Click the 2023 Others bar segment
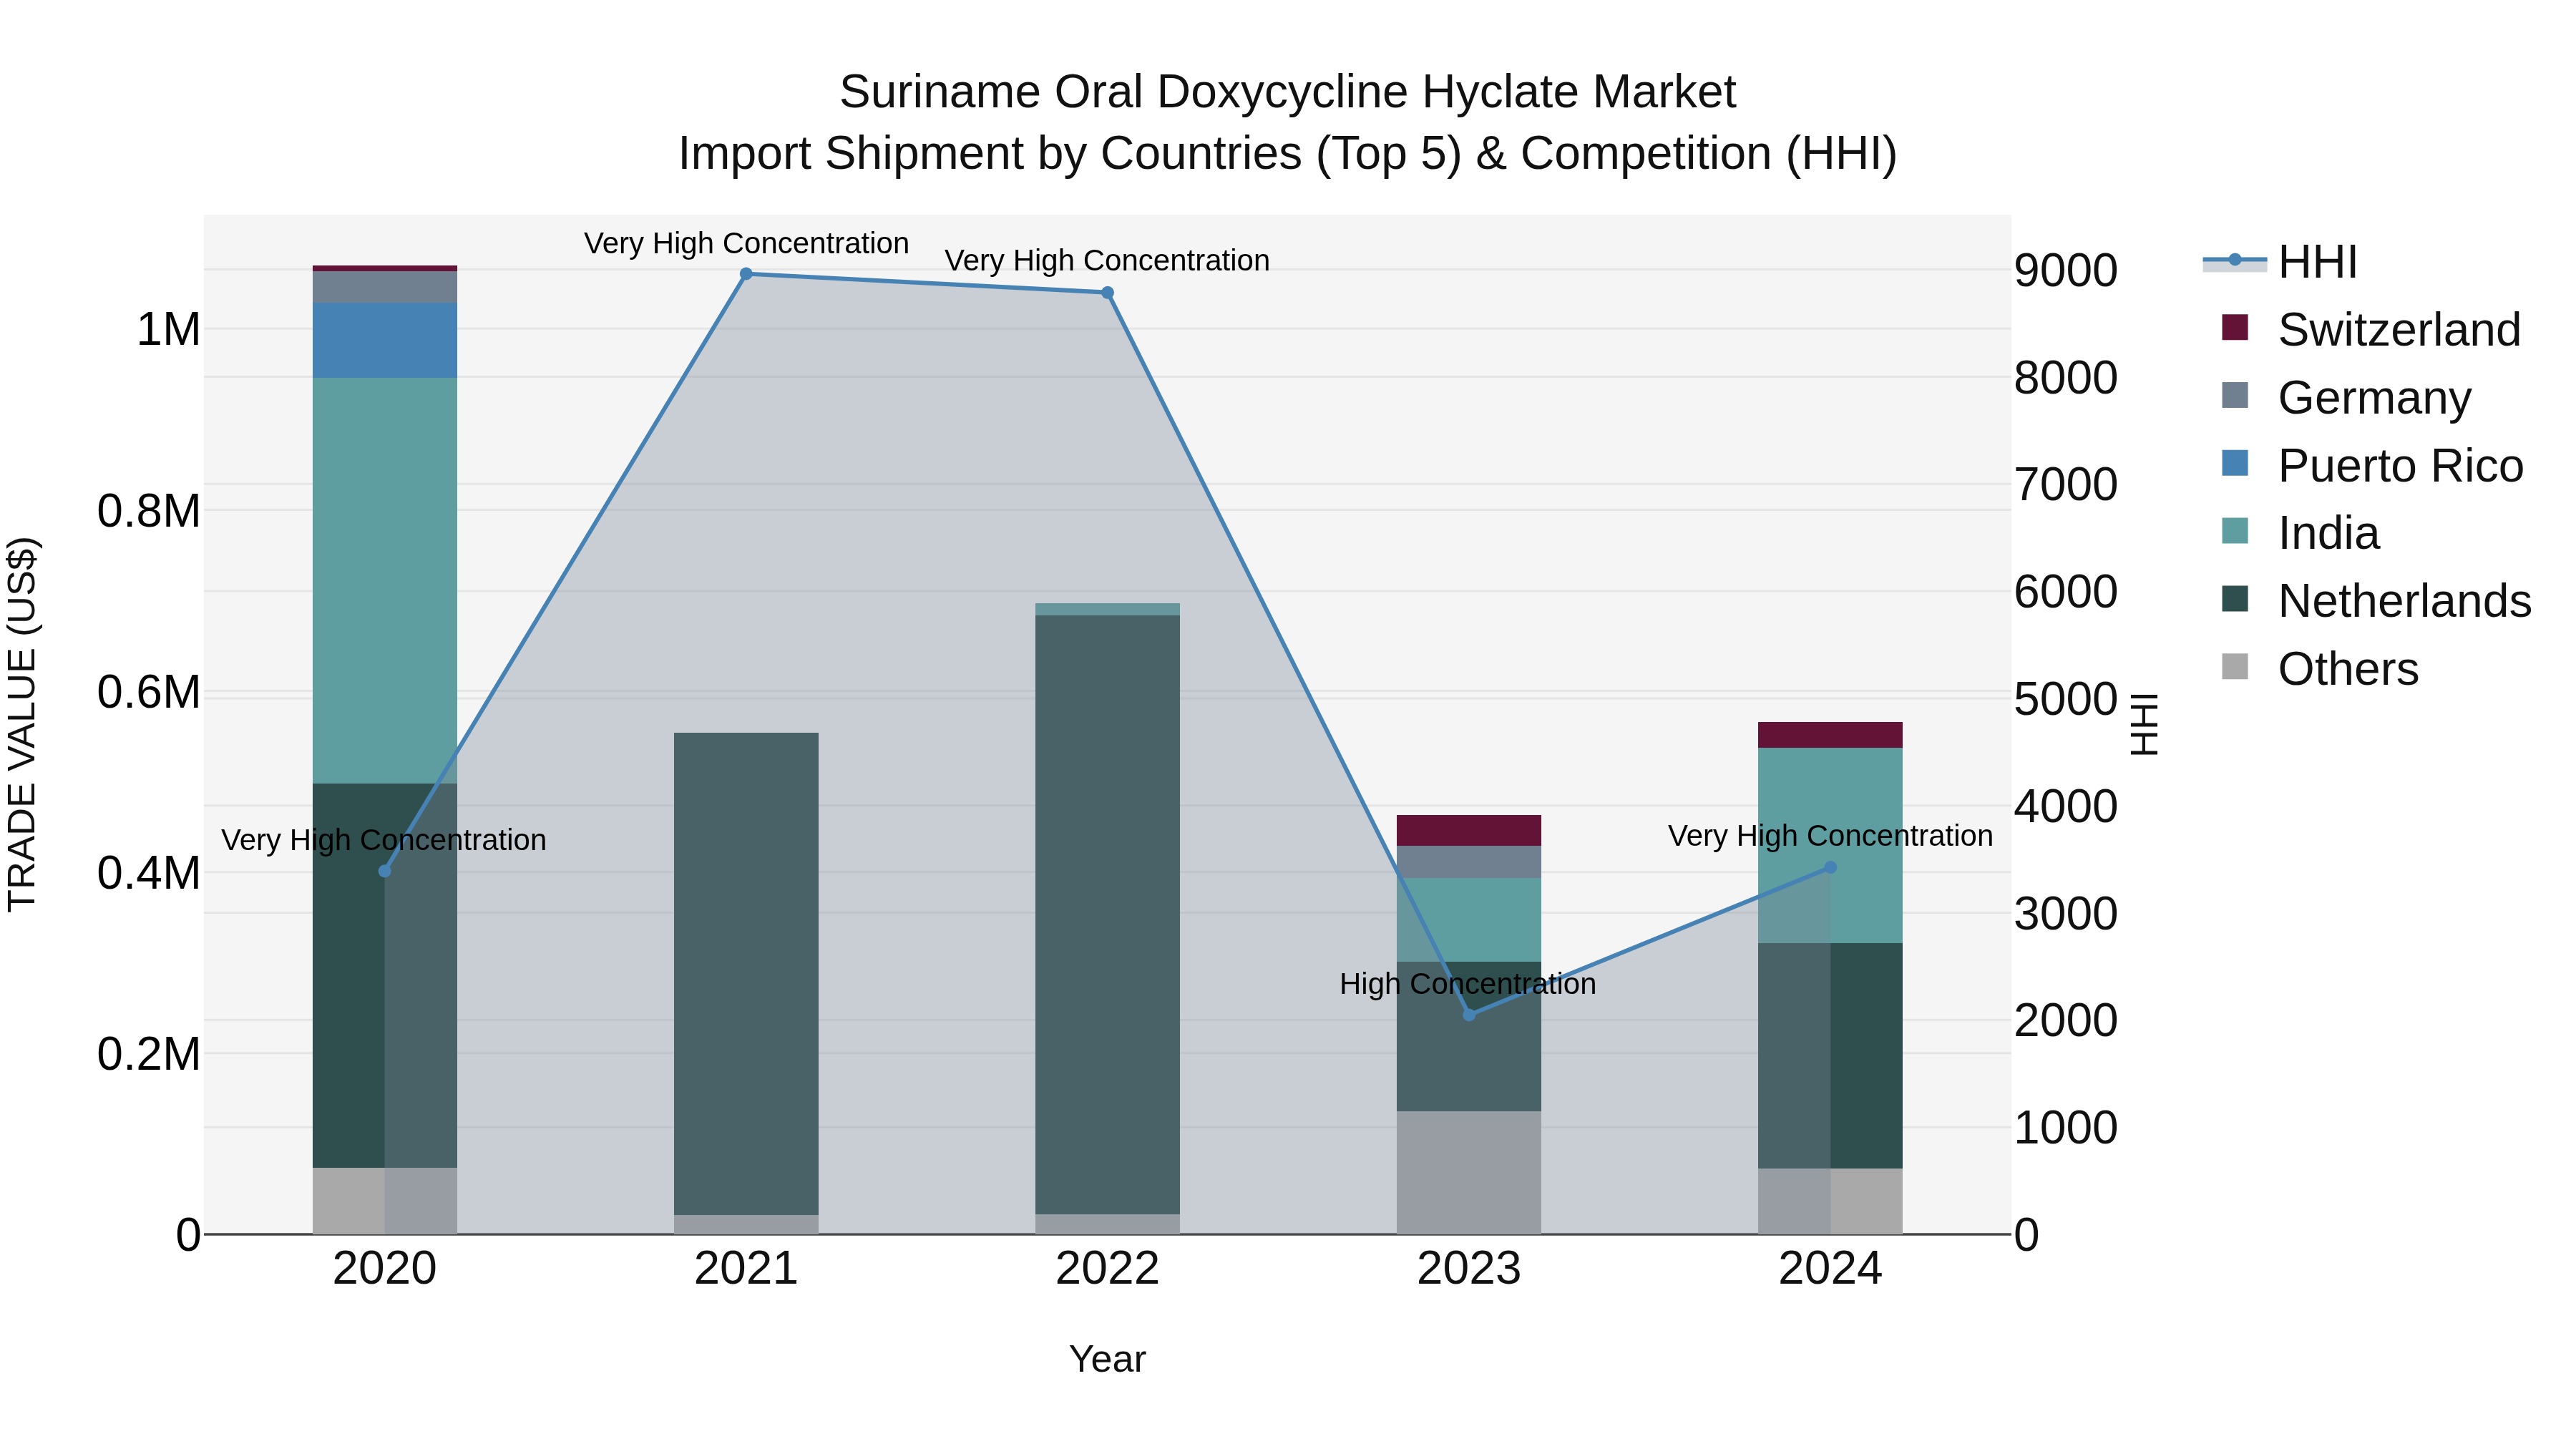 coord(1469,1173)
